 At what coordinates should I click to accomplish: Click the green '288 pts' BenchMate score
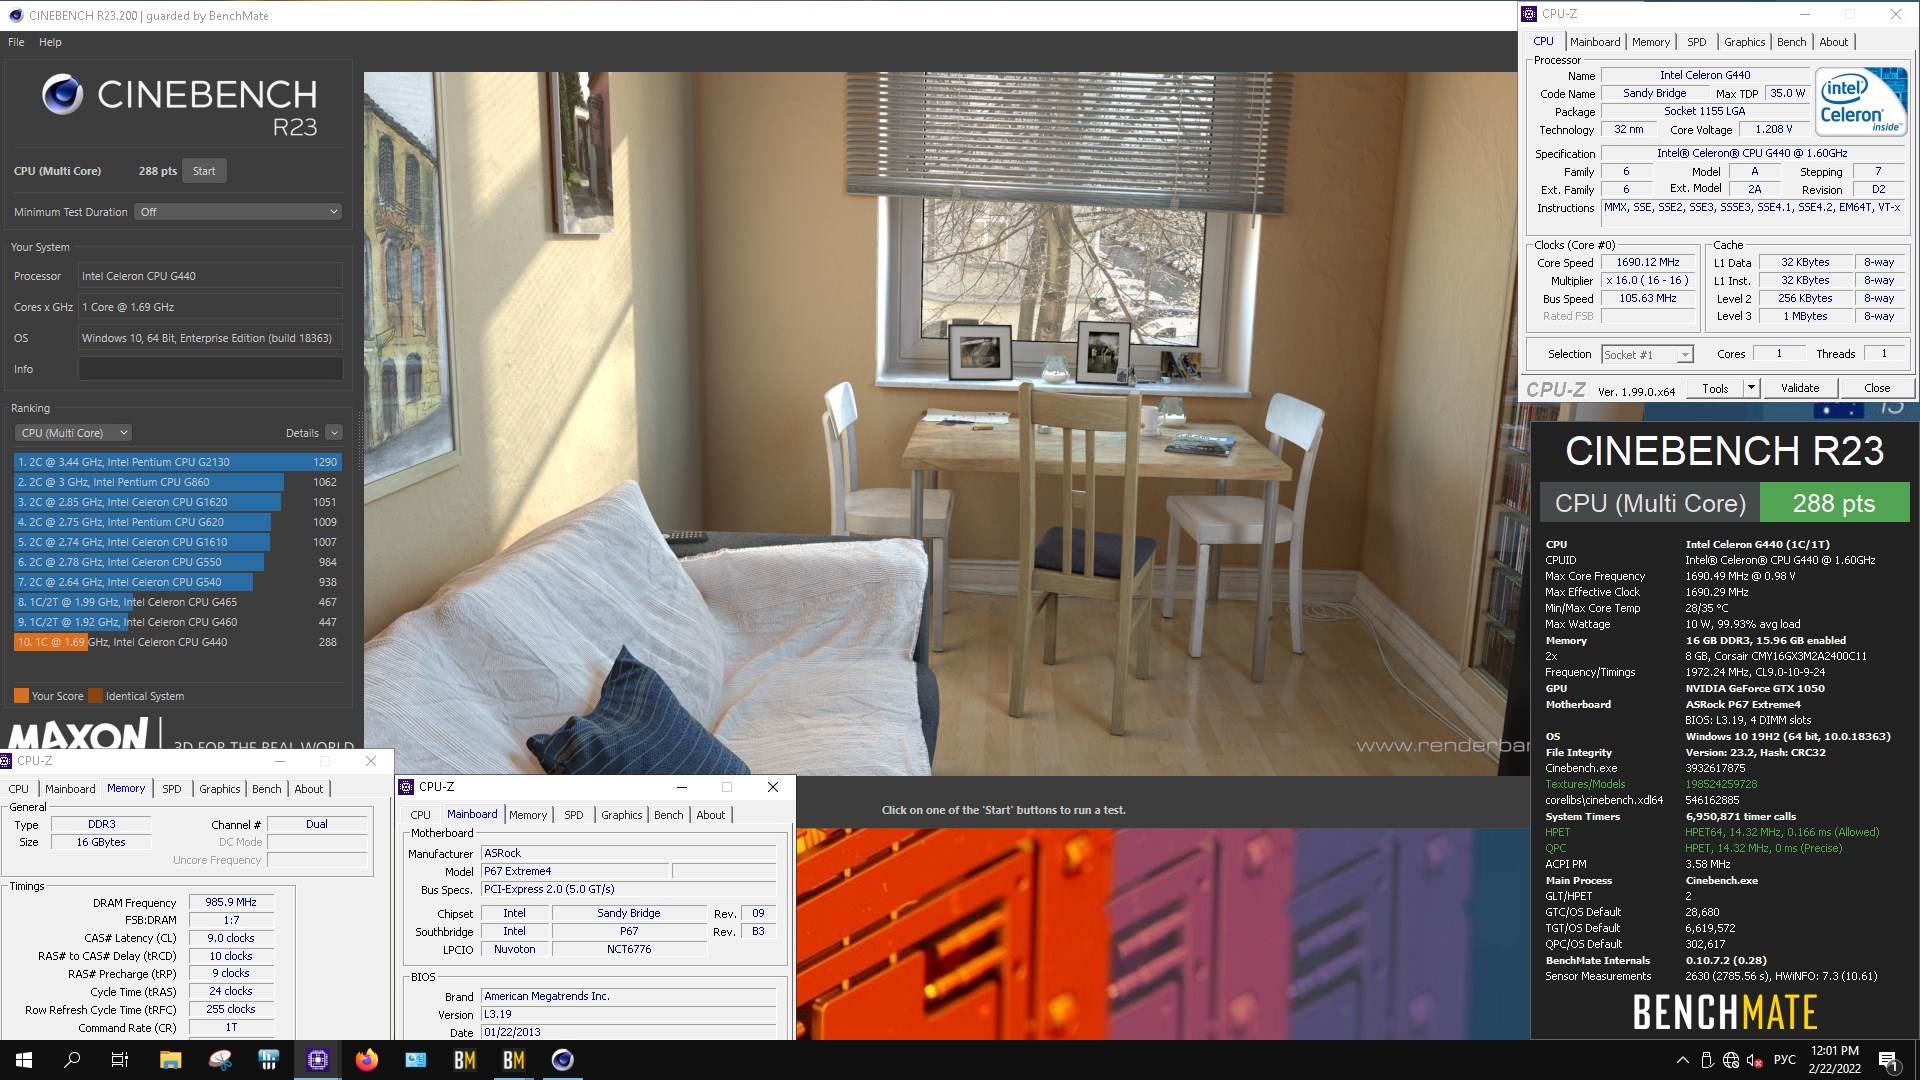1834,503
